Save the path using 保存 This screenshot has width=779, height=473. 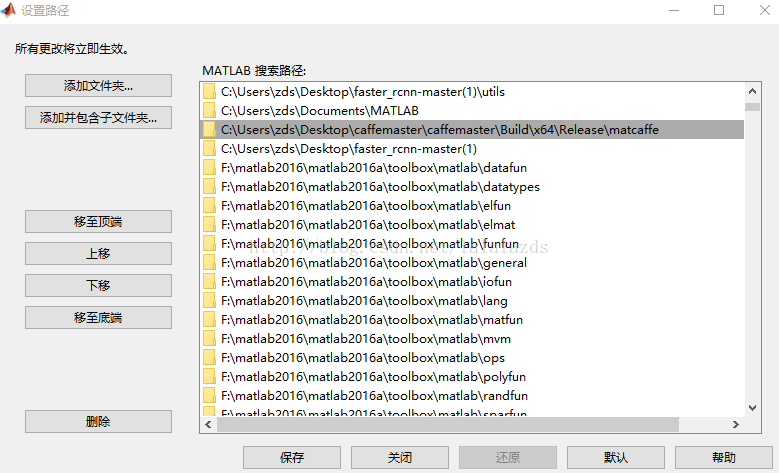coord(292,457)
